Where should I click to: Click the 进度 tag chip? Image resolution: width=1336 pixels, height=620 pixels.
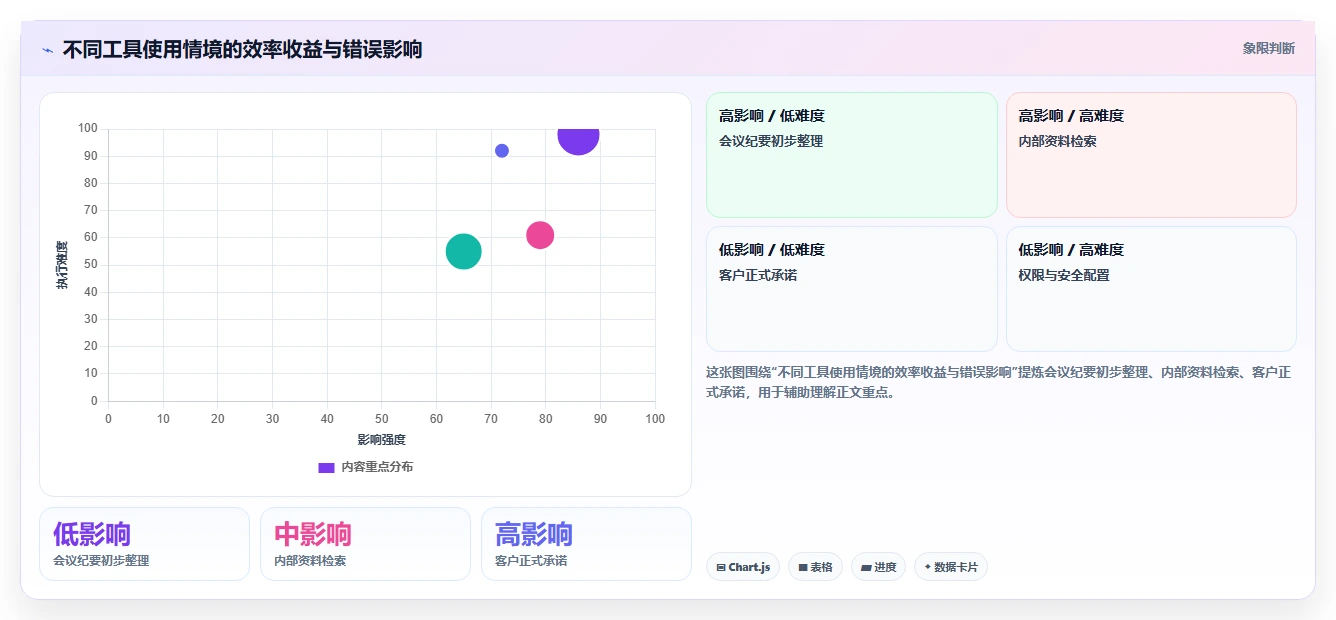879,567
